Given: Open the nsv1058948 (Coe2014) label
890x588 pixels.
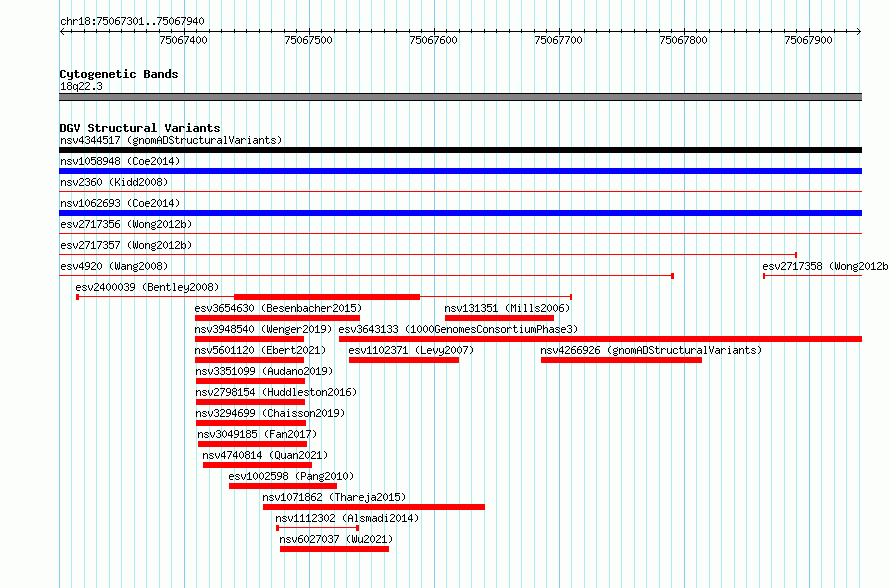Looking at the screenshot, I should [x=120, y=161].
